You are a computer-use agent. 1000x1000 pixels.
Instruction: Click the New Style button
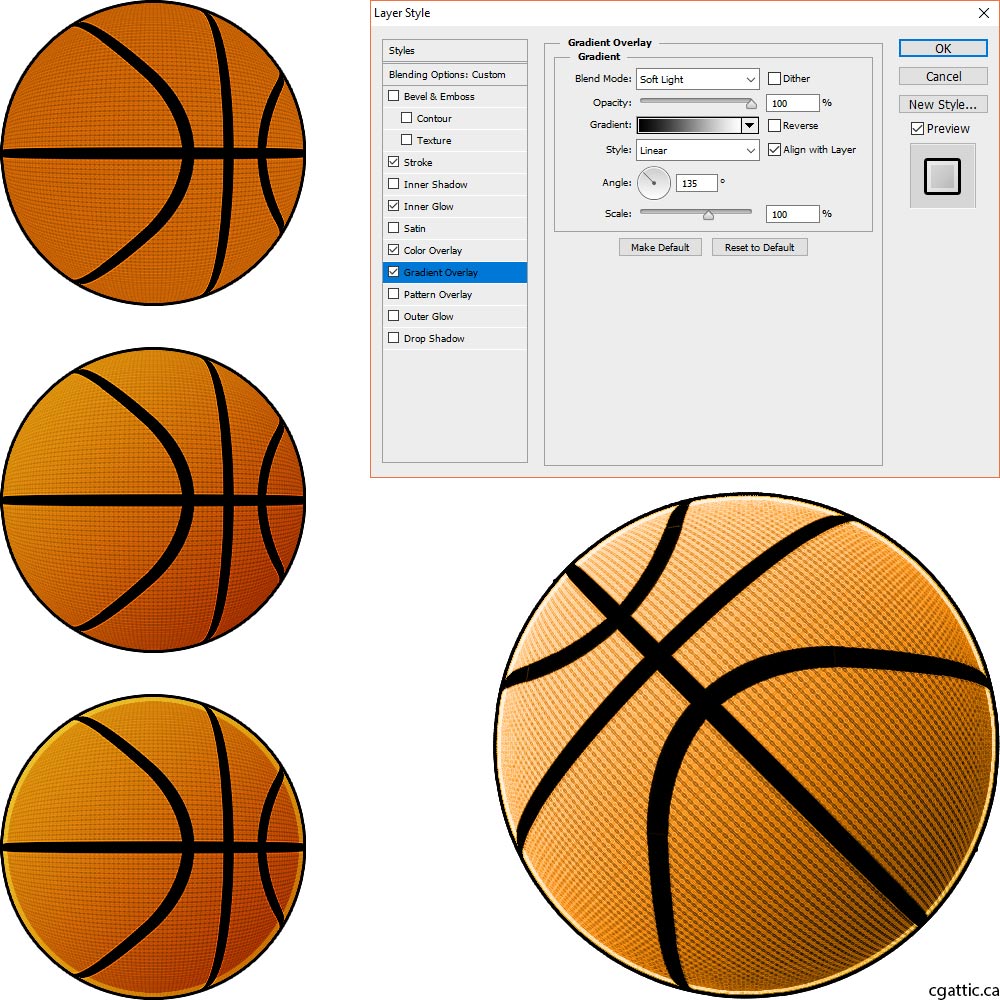[941, 104]
